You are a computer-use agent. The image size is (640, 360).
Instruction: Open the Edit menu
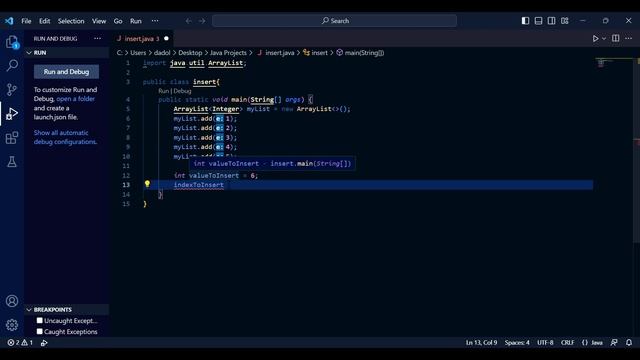coord(44,21)
